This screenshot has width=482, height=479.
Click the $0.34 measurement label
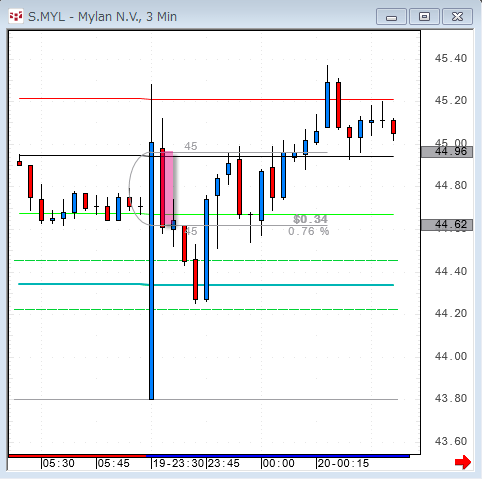310,219
